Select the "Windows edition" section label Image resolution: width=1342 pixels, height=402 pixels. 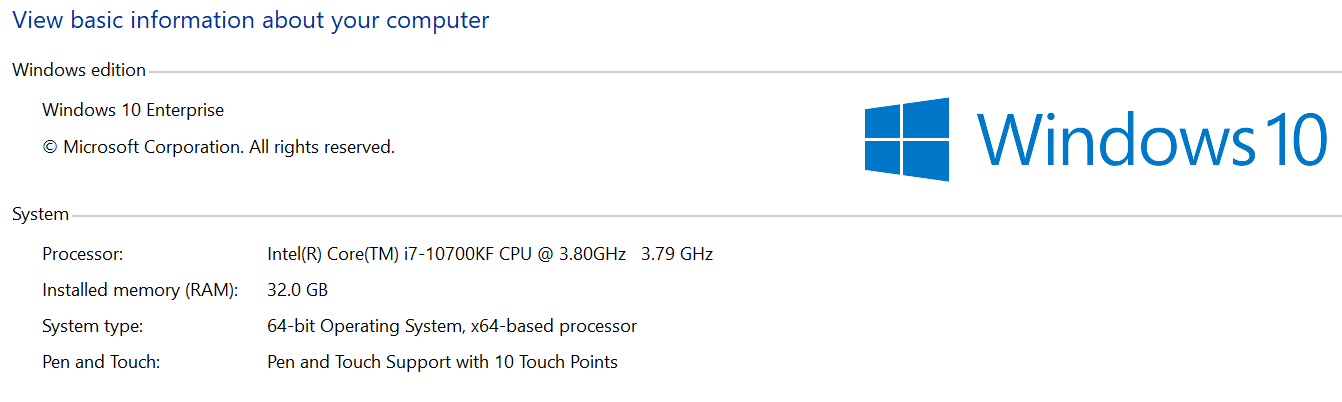(79, 70)
